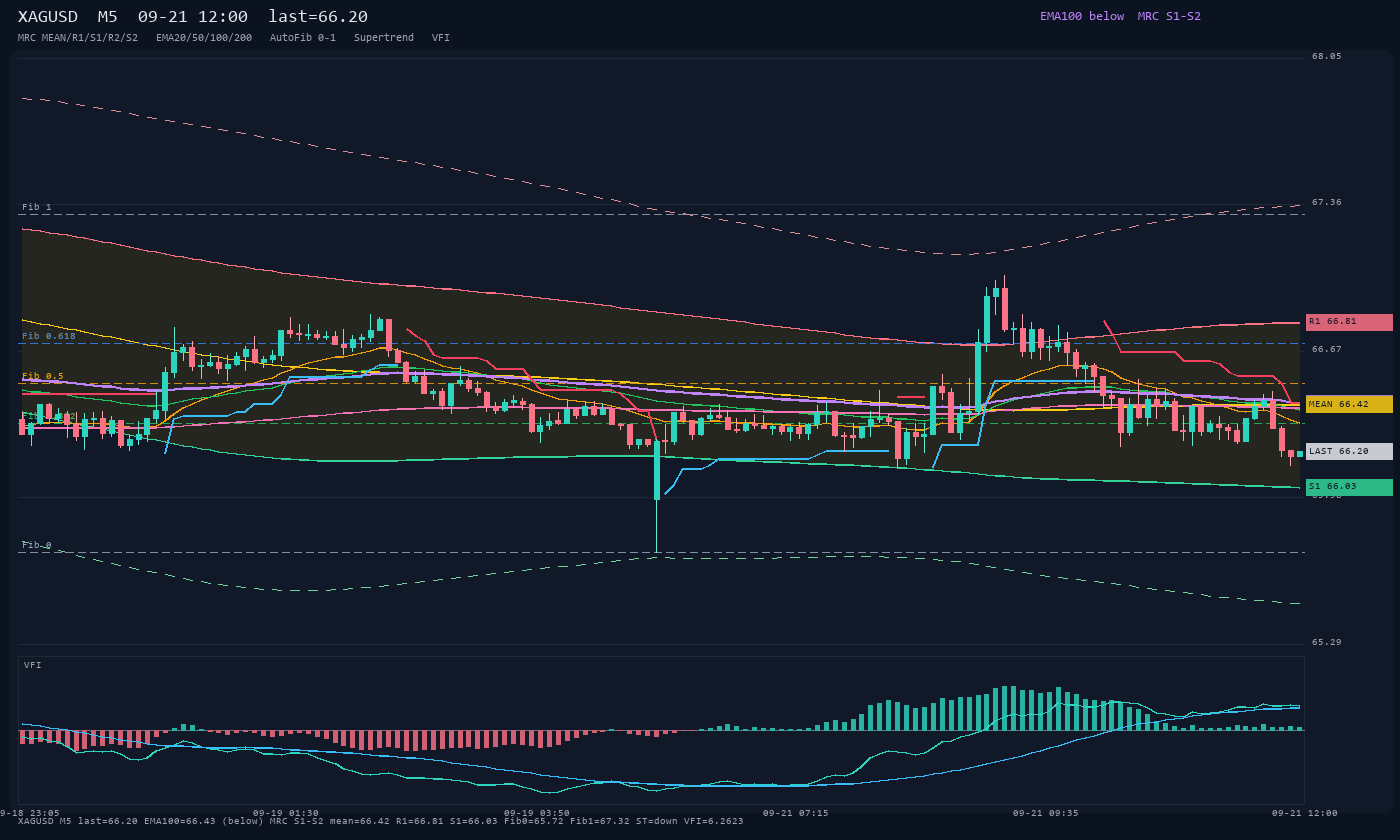
Task: Click the "Fib 0" level label
Action: click(37, 545)
